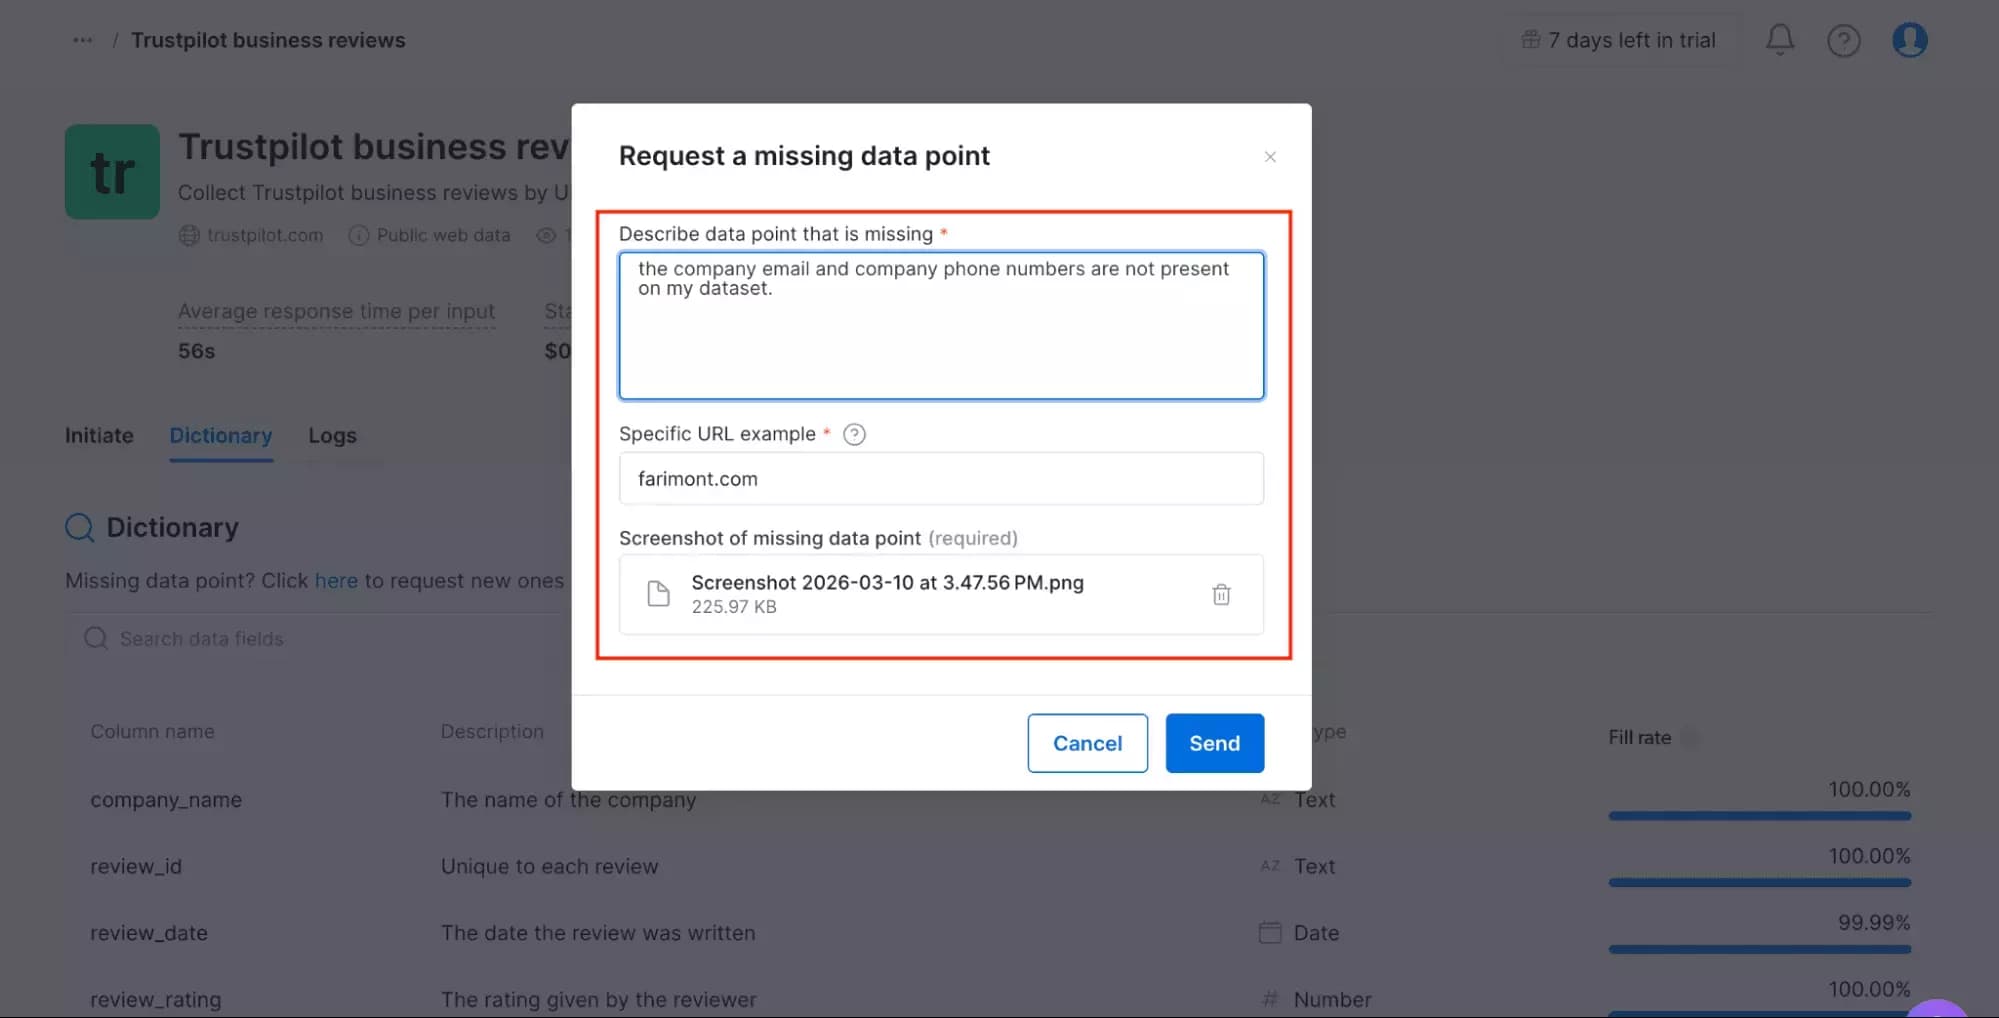
Task: Click inside the Specific URL example field
Action: 940,478
